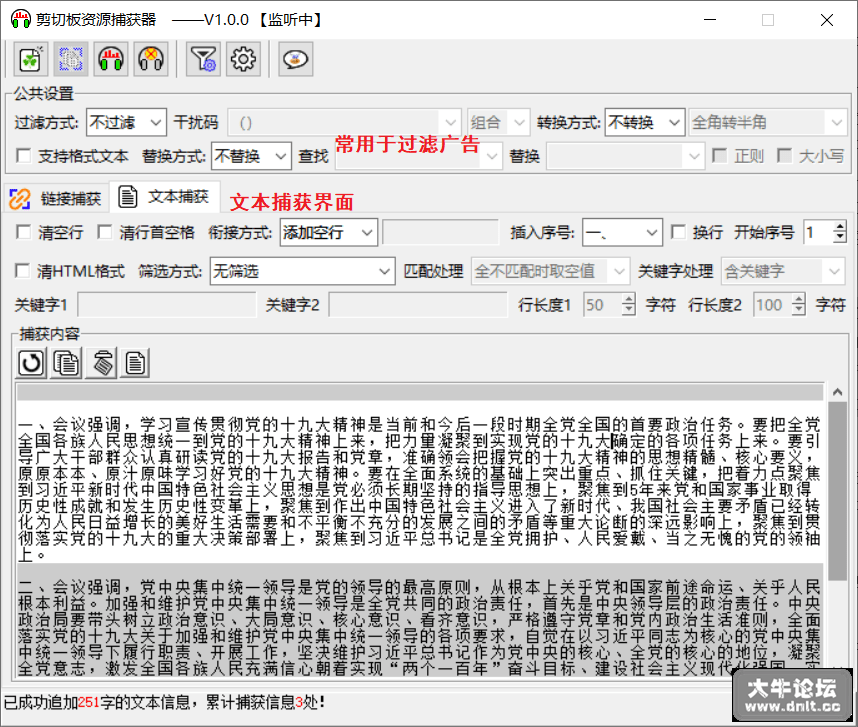Click the 关键字2 input field
858x727 pixels.
pos(418,305)
